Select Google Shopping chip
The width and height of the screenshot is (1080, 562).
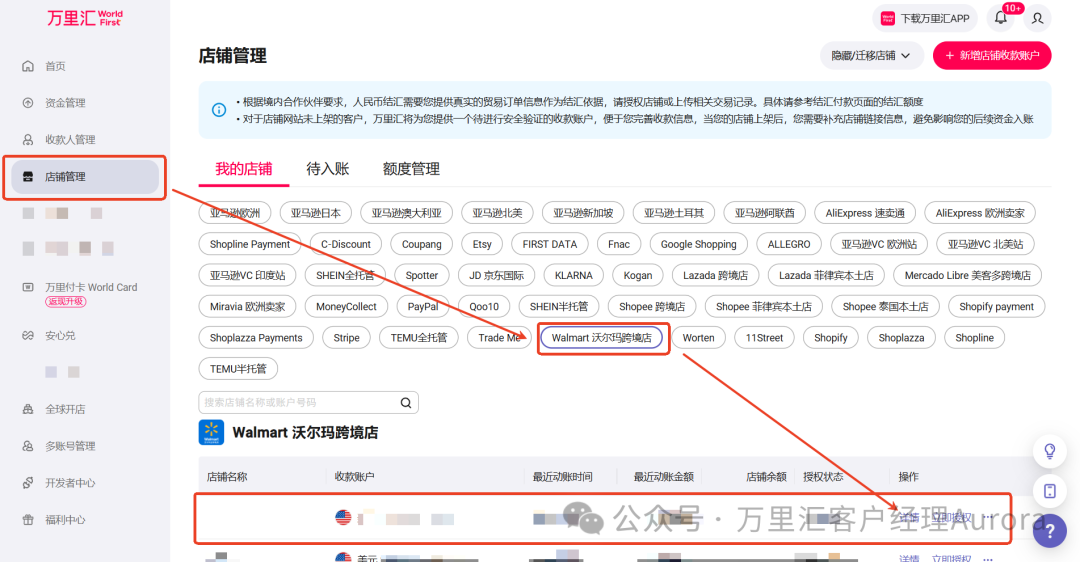[x=698, y=244]
